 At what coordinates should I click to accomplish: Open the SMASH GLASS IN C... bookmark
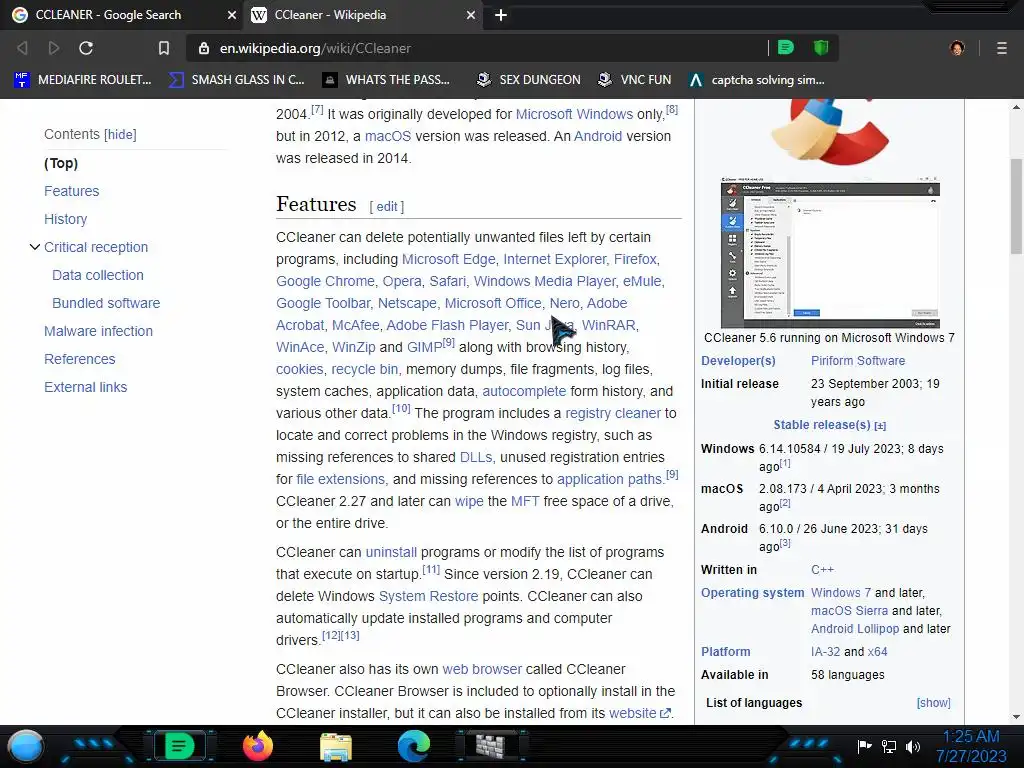(236, 80)
